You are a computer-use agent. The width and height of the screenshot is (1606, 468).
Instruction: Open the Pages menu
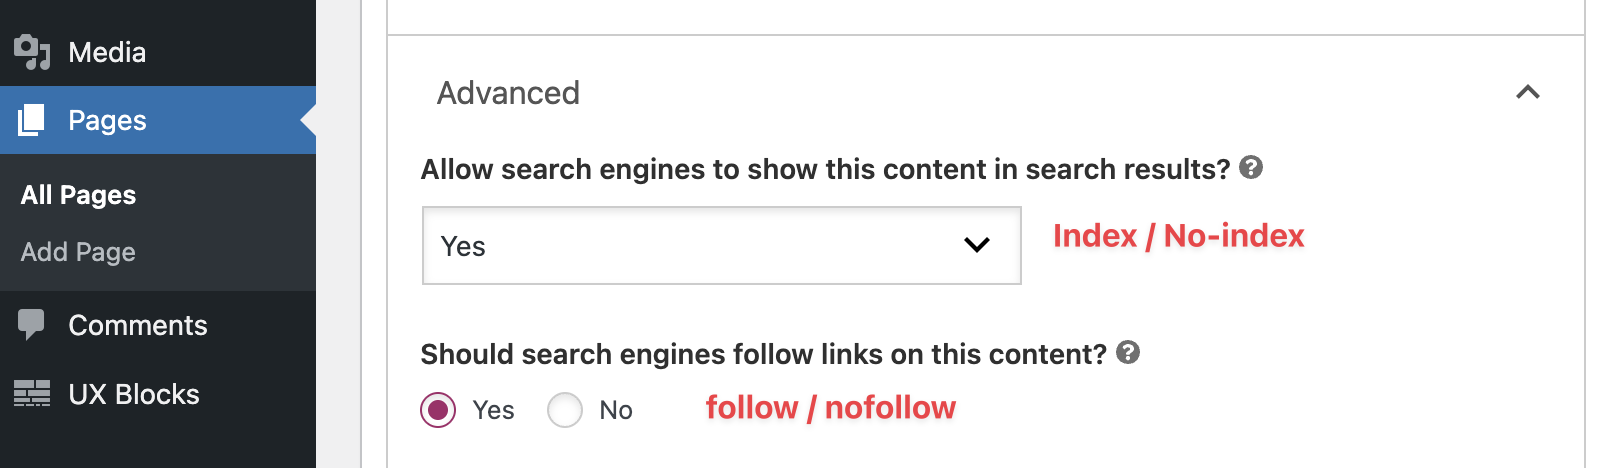(x=107, y=121)
